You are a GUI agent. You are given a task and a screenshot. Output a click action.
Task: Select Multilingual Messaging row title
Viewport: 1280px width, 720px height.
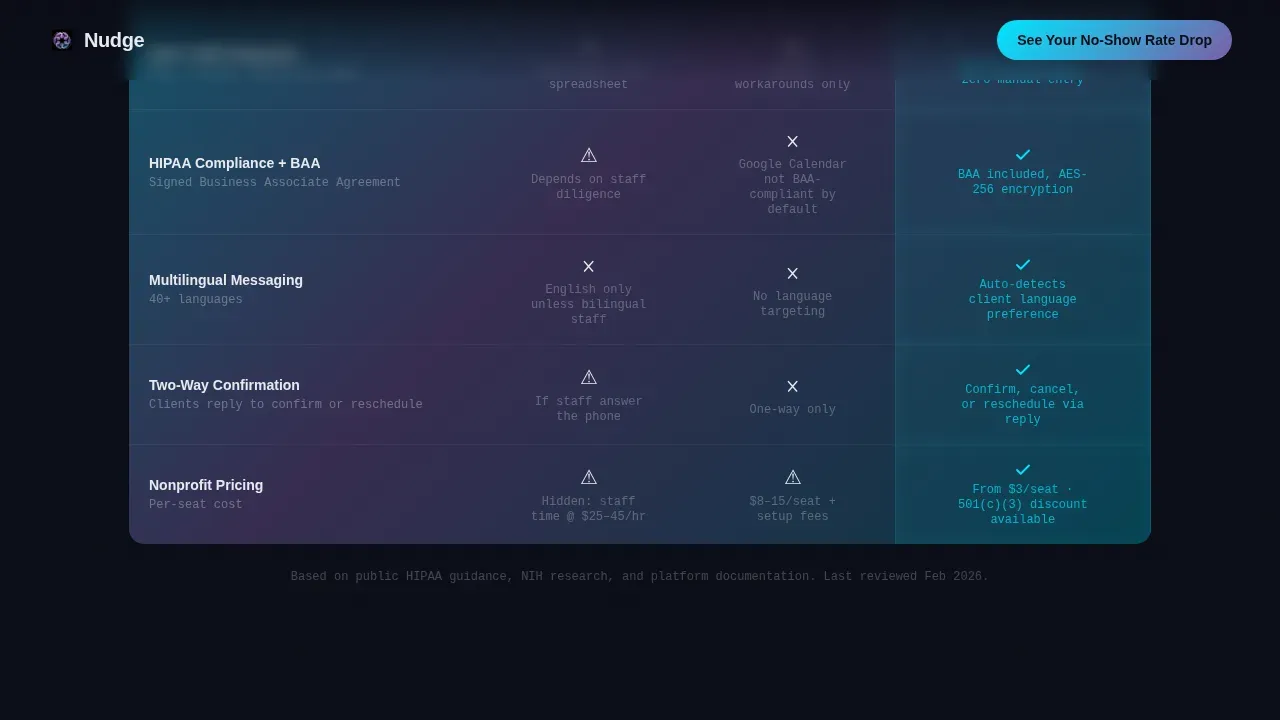pos(226,280)
